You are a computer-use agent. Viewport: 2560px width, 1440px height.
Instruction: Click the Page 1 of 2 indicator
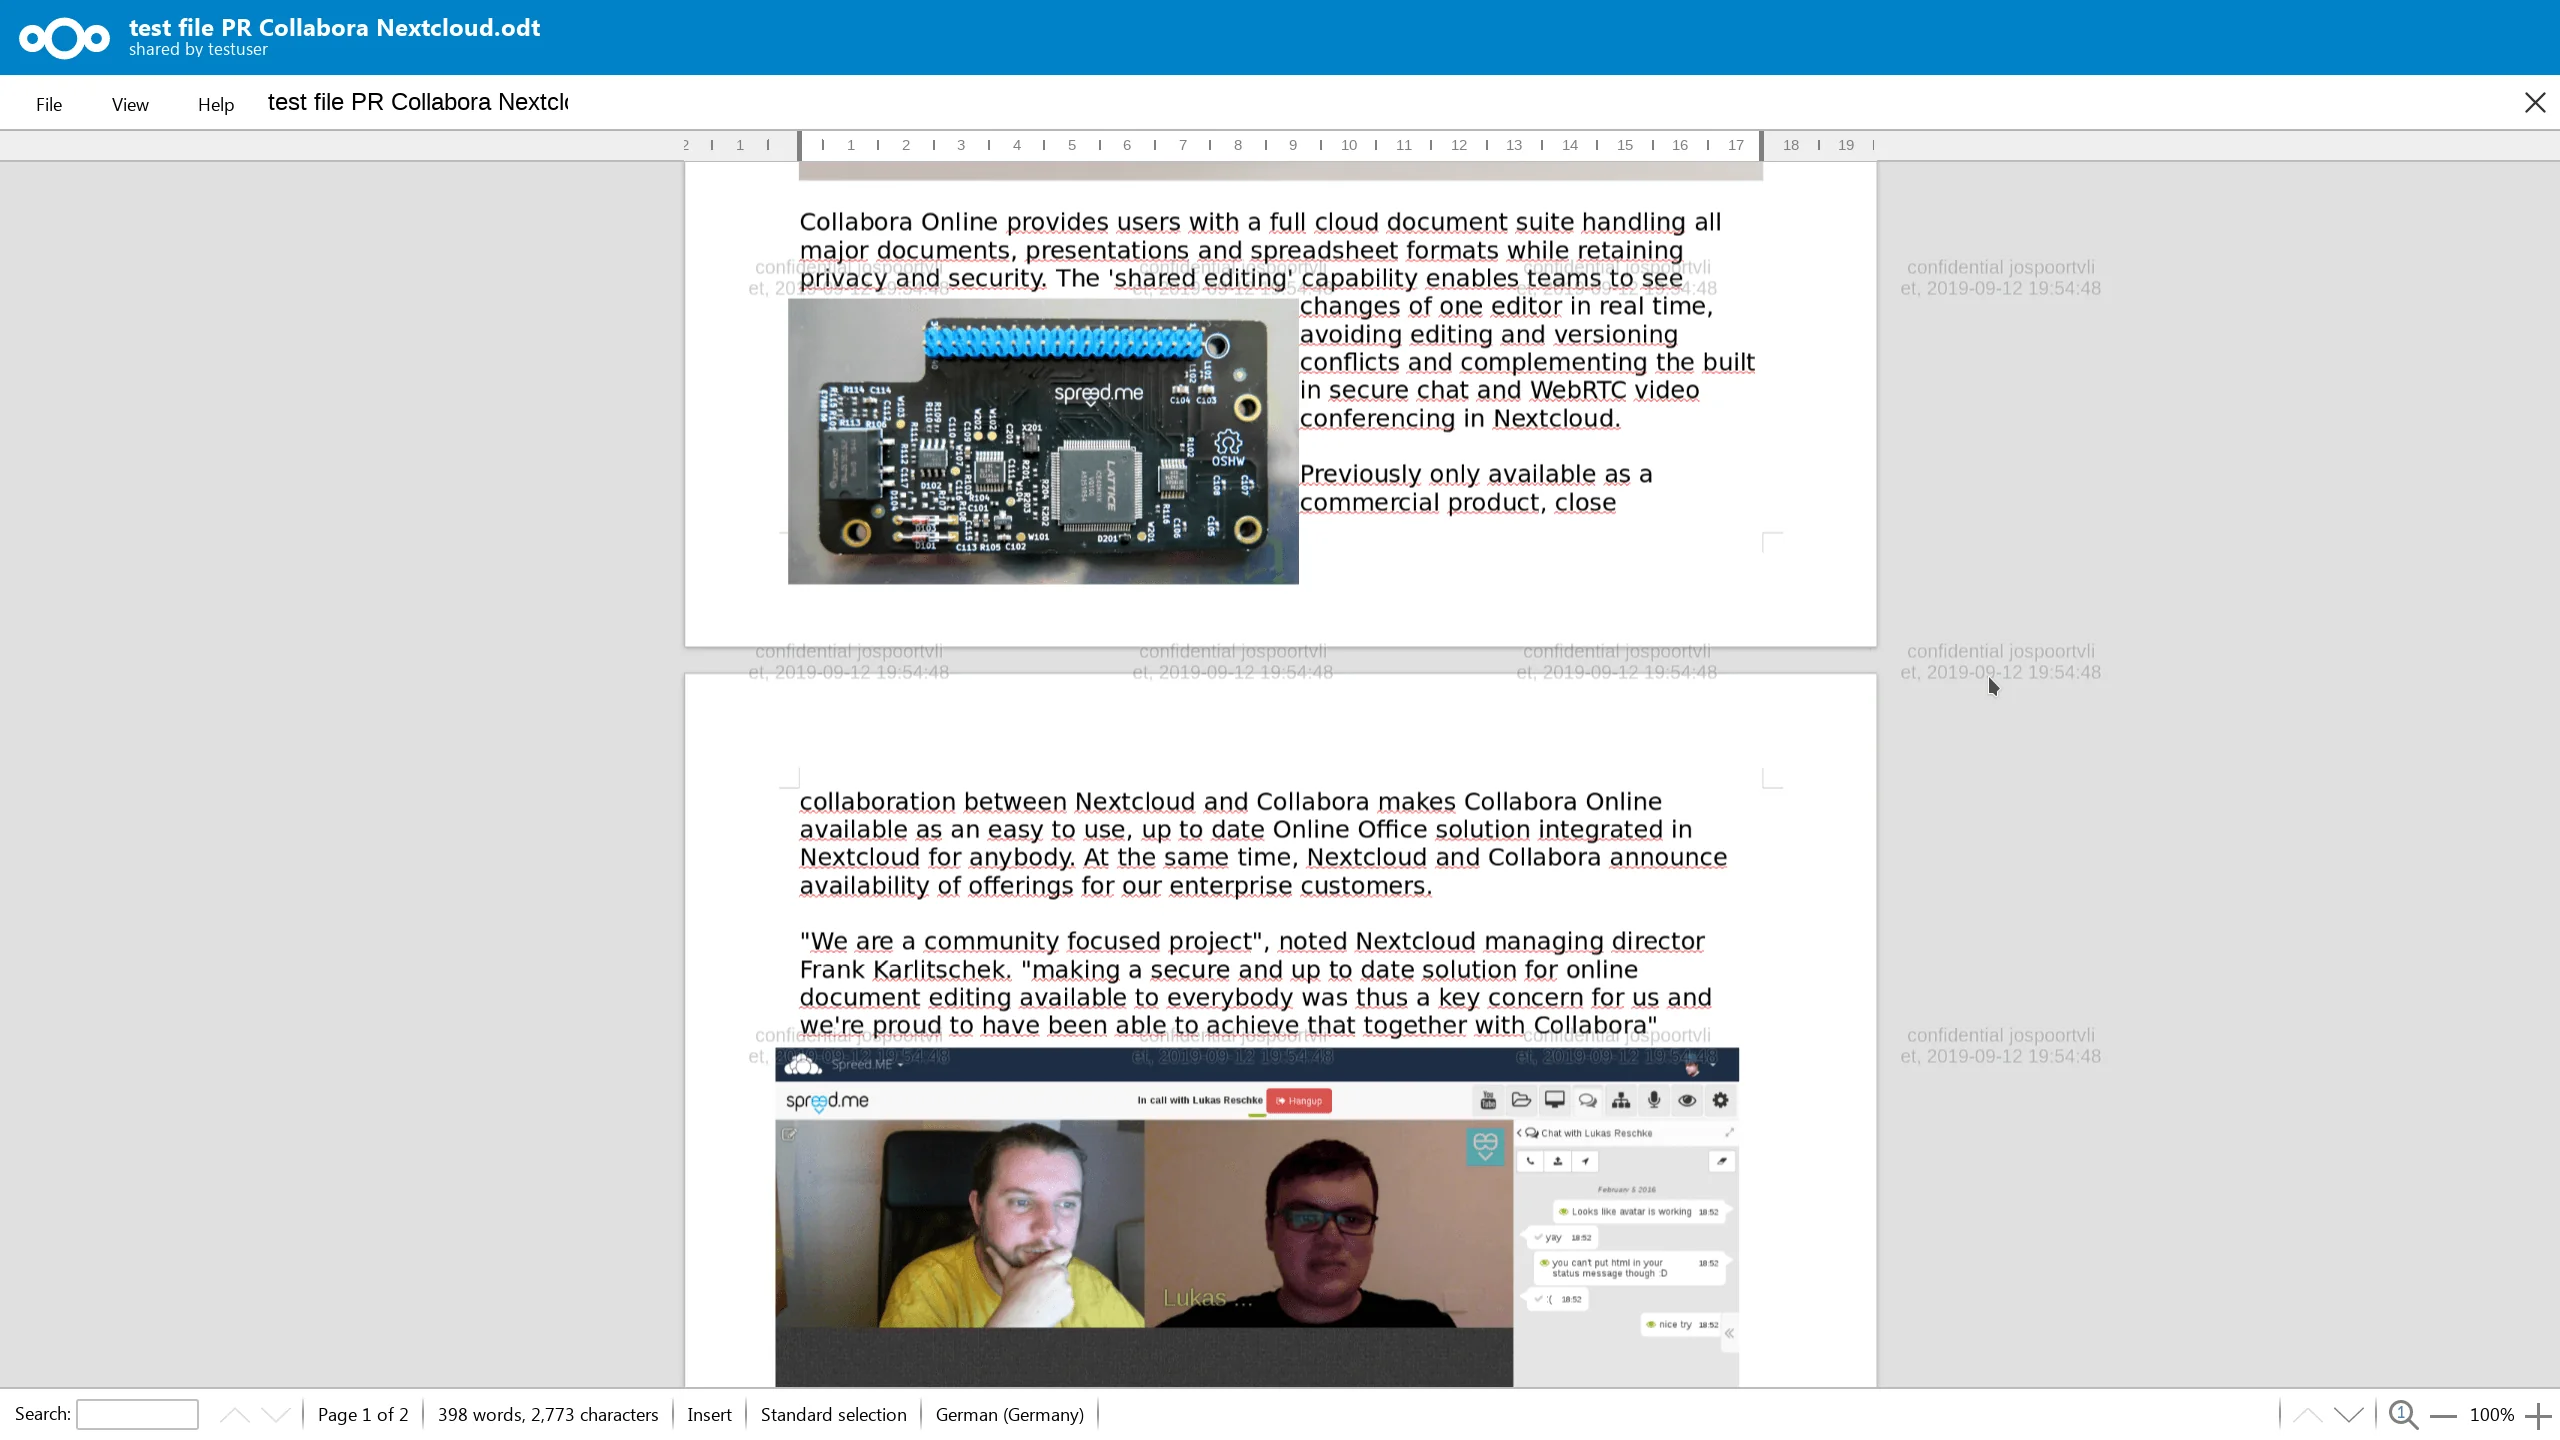[363, 1414]
